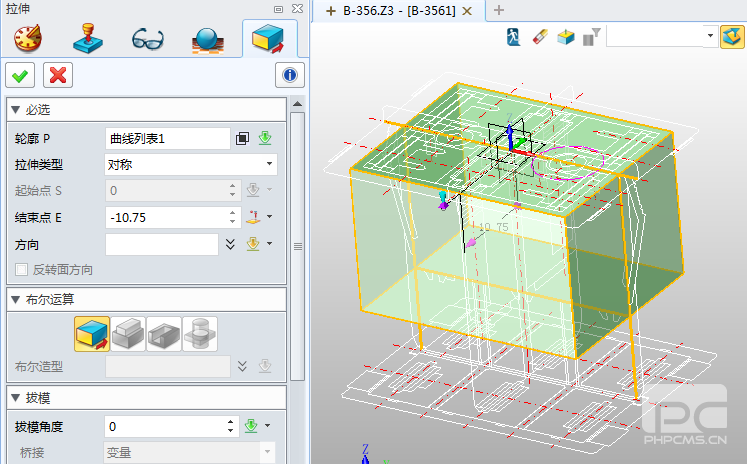747x464 pixels.
Task: Click the 结束点 E value field
Action: 166,217
